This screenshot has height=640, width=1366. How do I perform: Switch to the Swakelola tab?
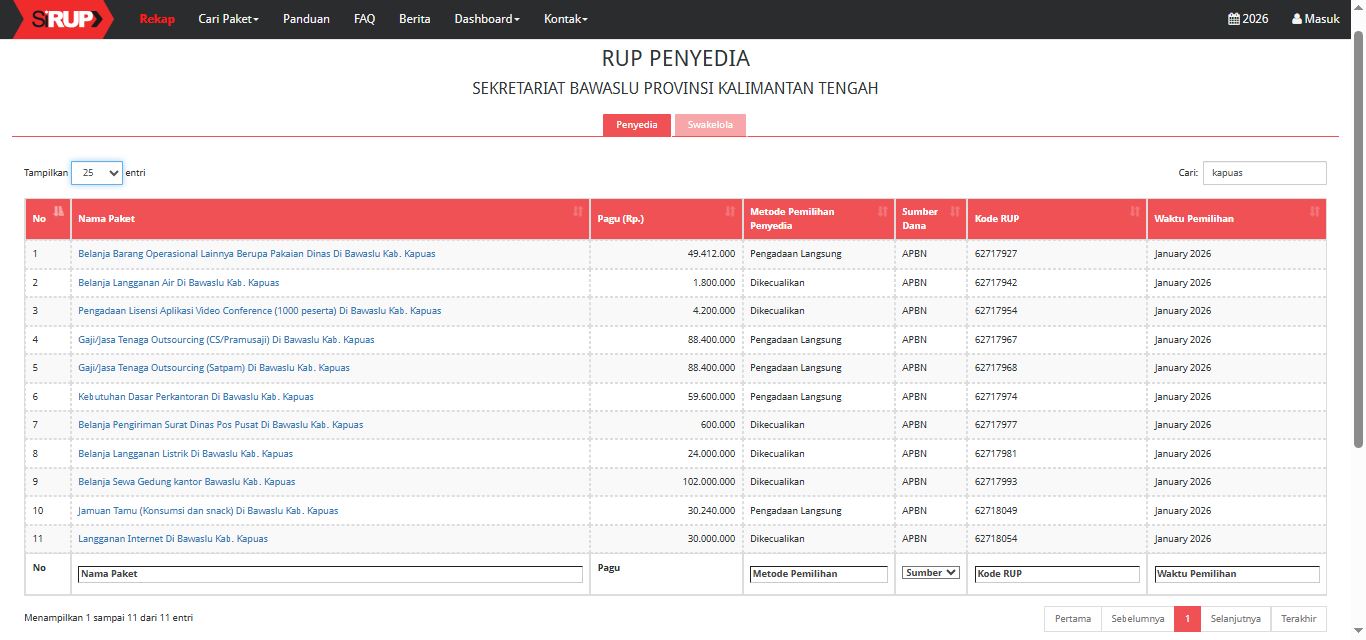710,125
